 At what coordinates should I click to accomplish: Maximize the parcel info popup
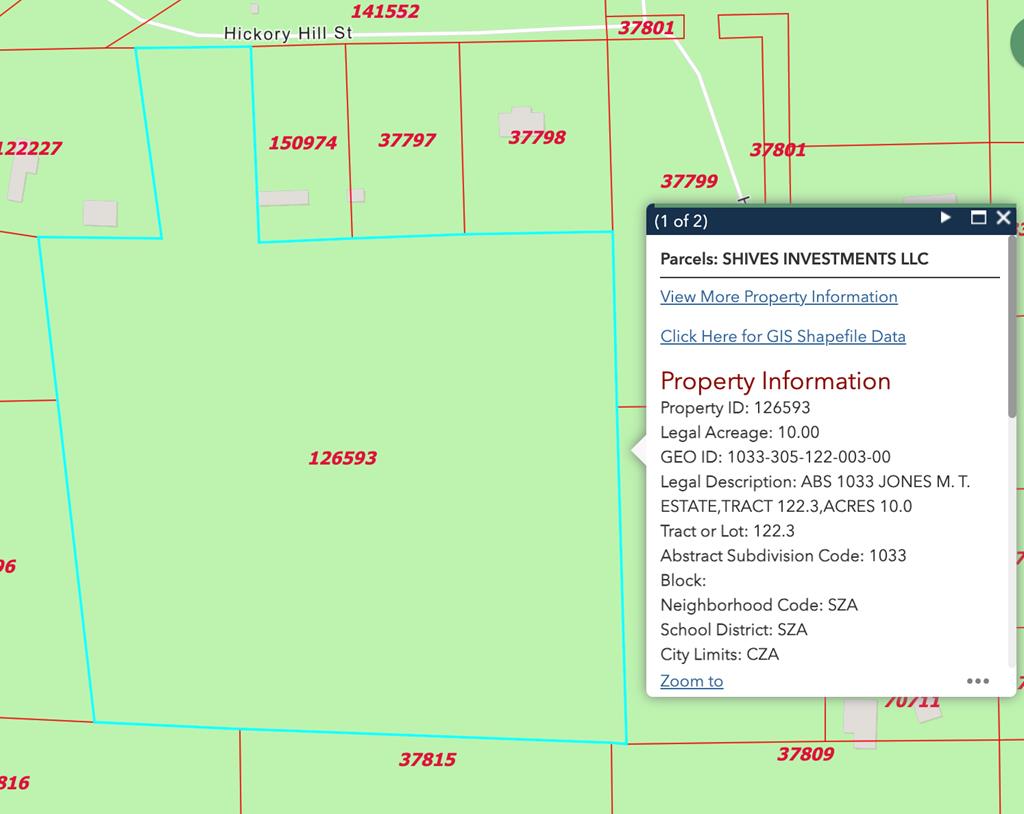pyautogui.click(x=978, y=218)
